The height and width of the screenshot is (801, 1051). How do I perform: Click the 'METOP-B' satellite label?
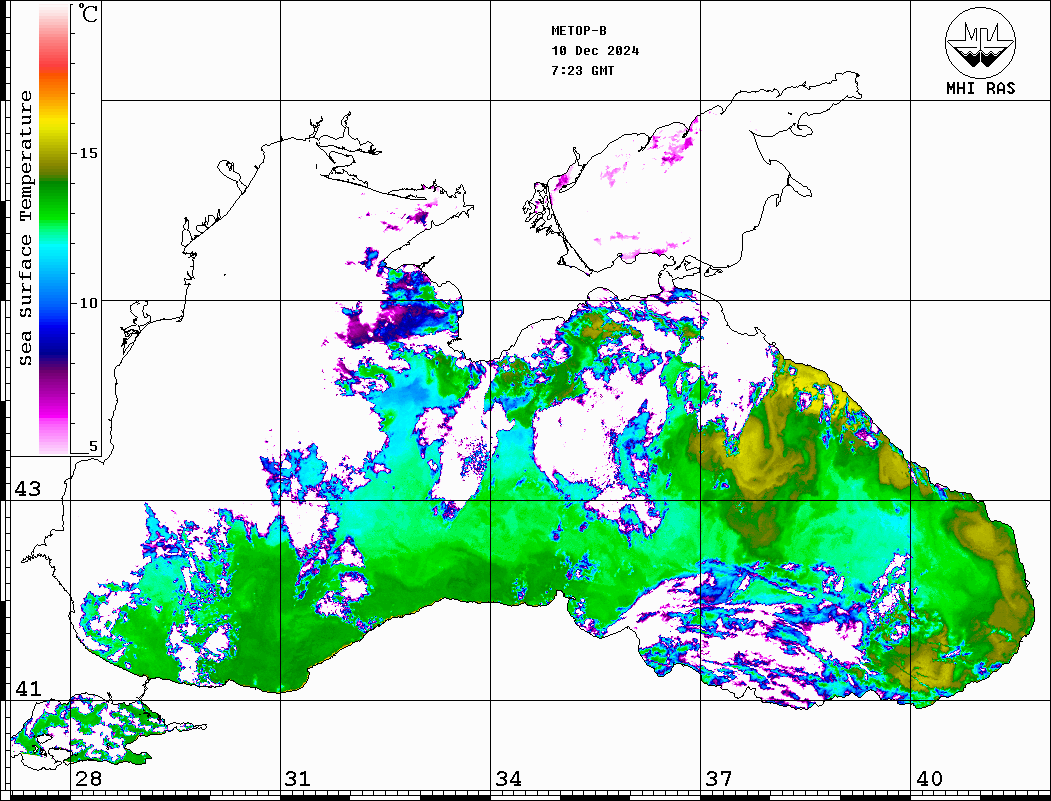579,31
